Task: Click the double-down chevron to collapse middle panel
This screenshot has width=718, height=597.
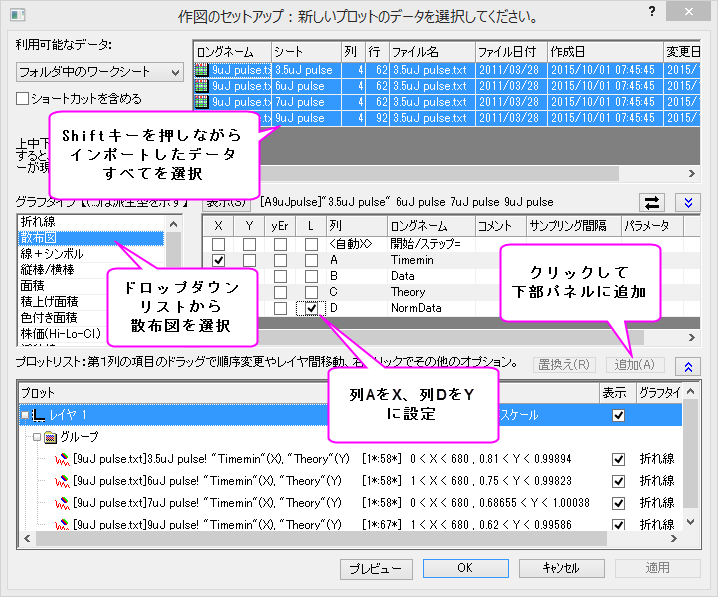Action: (x=688, y=202)
